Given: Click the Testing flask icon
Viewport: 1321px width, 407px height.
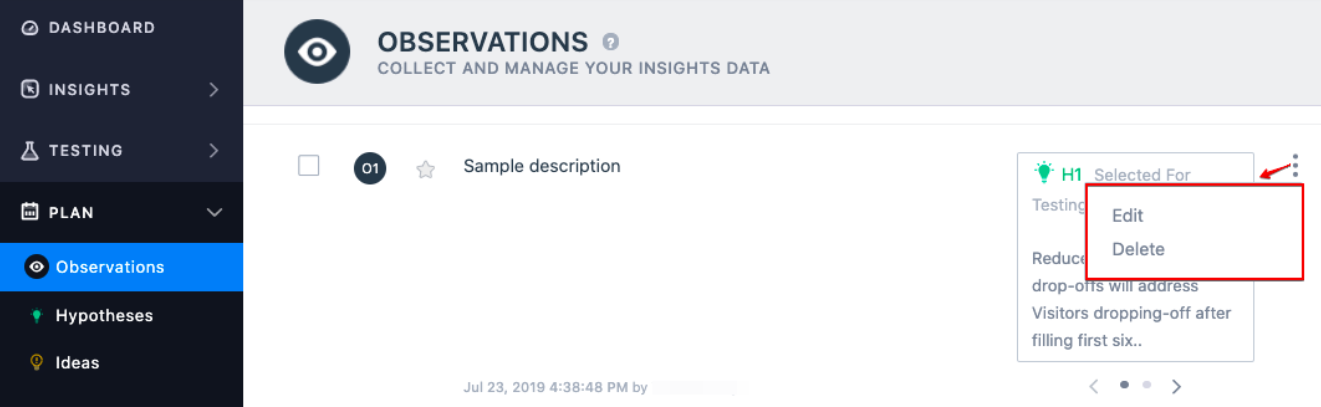Looking at the screenshot, I should [30, 150].
